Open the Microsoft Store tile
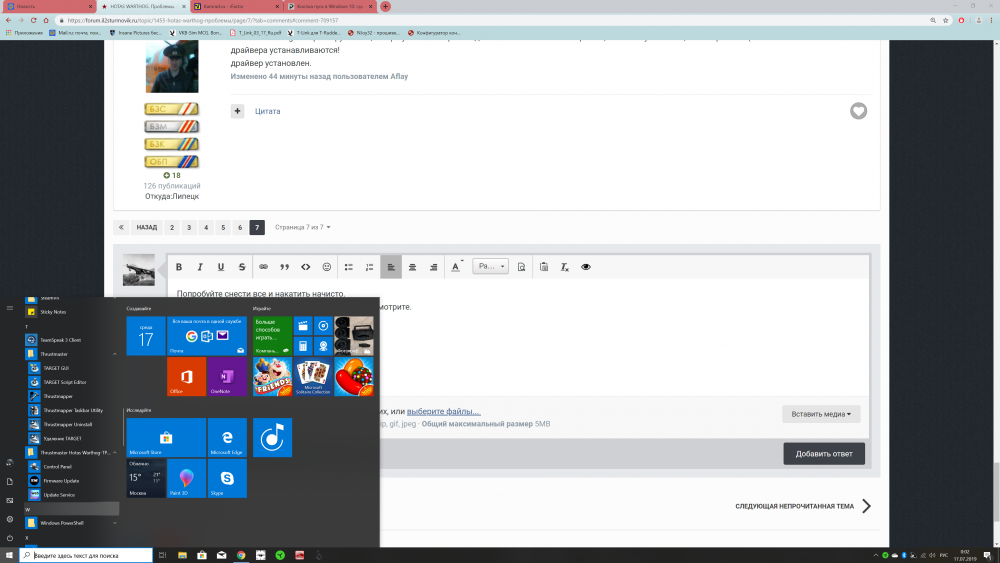 point(166,437)
